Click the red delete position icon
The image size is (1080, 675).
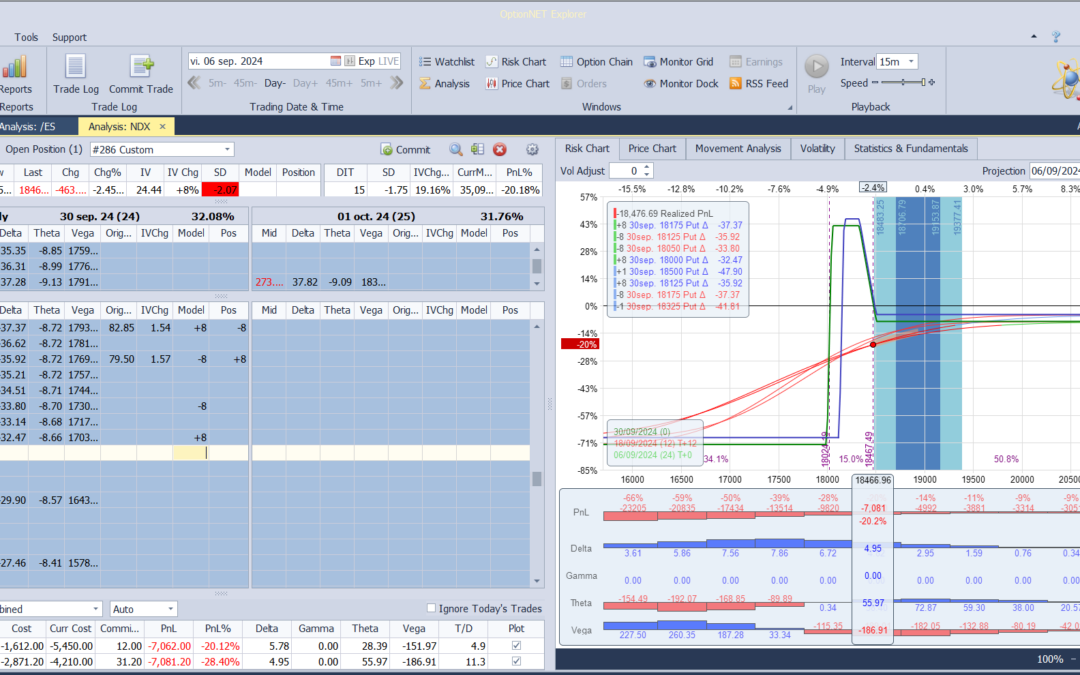[500, 150]
